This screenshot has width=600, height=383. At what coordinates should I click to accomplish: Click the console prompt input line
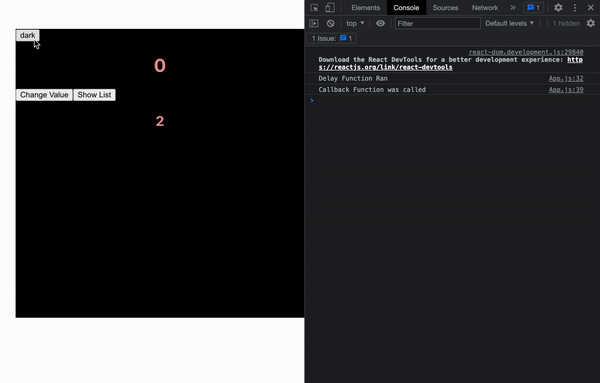pyautogui.click(x=452, y=101)
